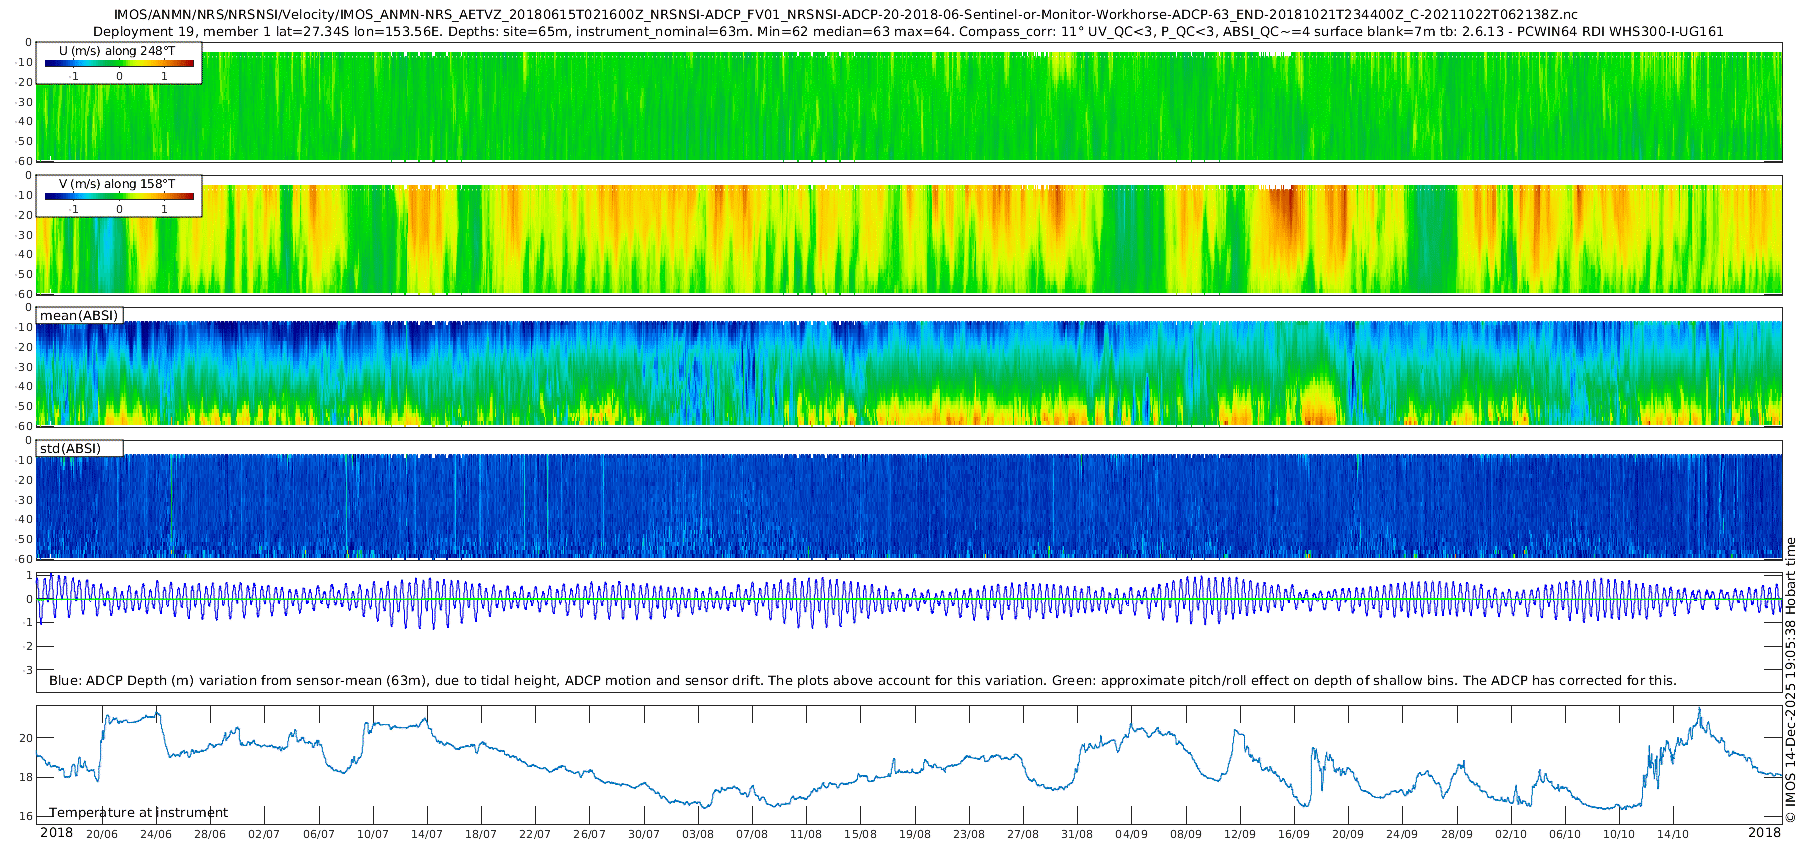1800x850 pixels.
Task: Select the 31/08 date on time axis
Action: click(x=1077, y=834)
